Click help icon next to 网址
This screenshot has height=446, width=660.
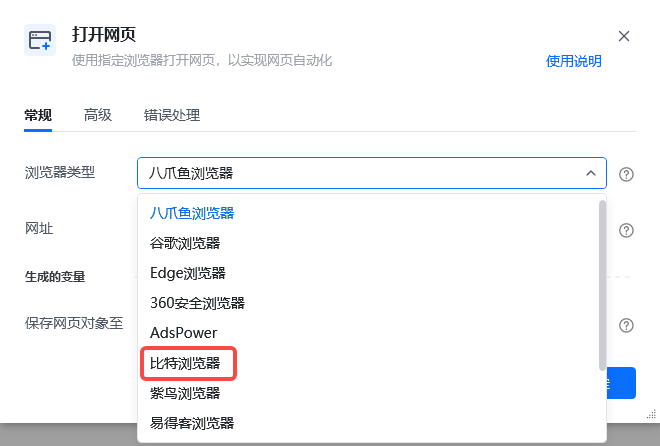click(626, 230)
